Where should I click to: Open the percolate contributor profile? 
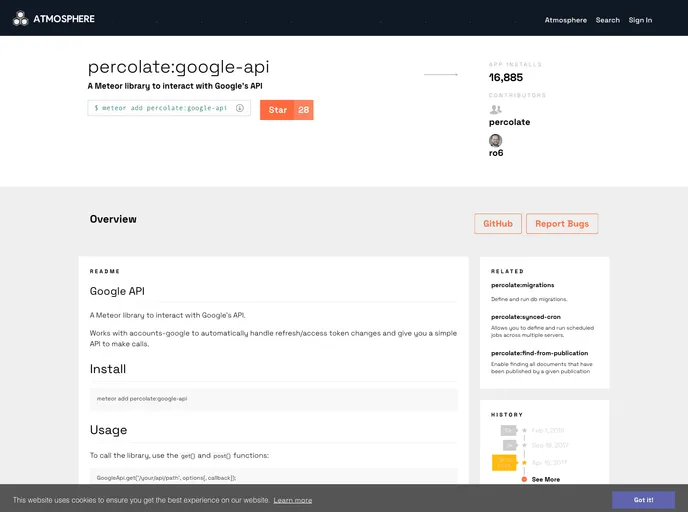click(509, 122)
